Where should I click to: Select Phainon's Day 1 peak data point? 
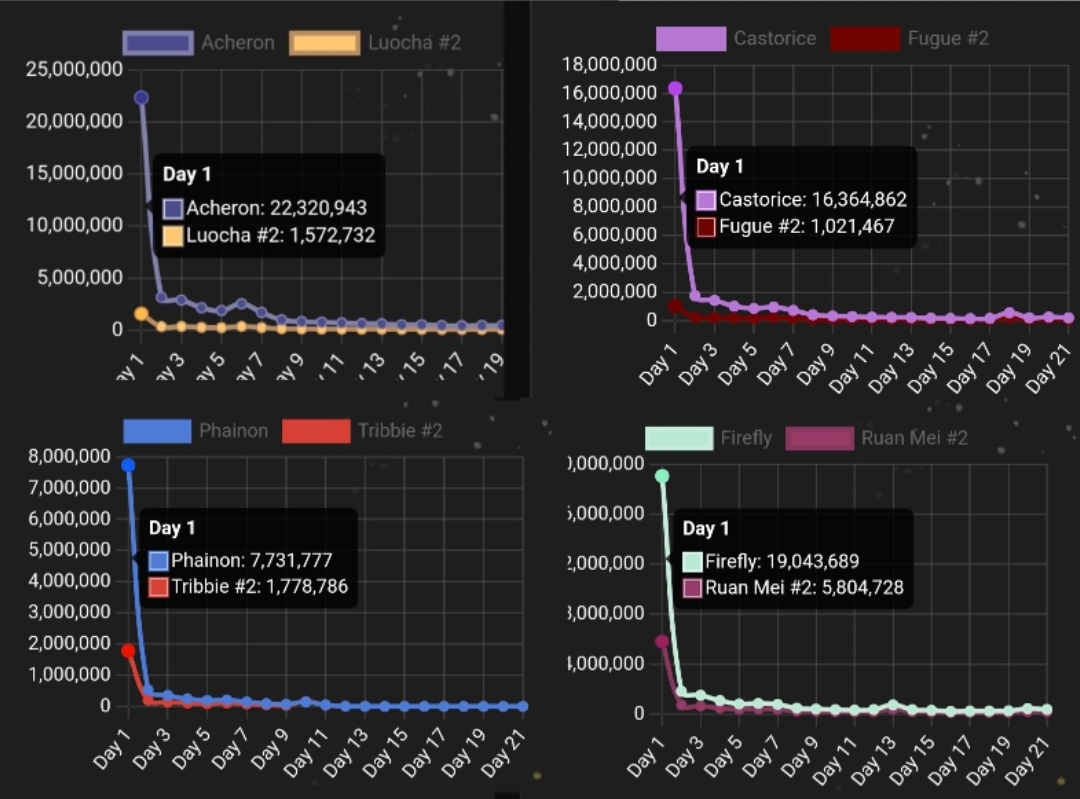[x=128, y=466]
